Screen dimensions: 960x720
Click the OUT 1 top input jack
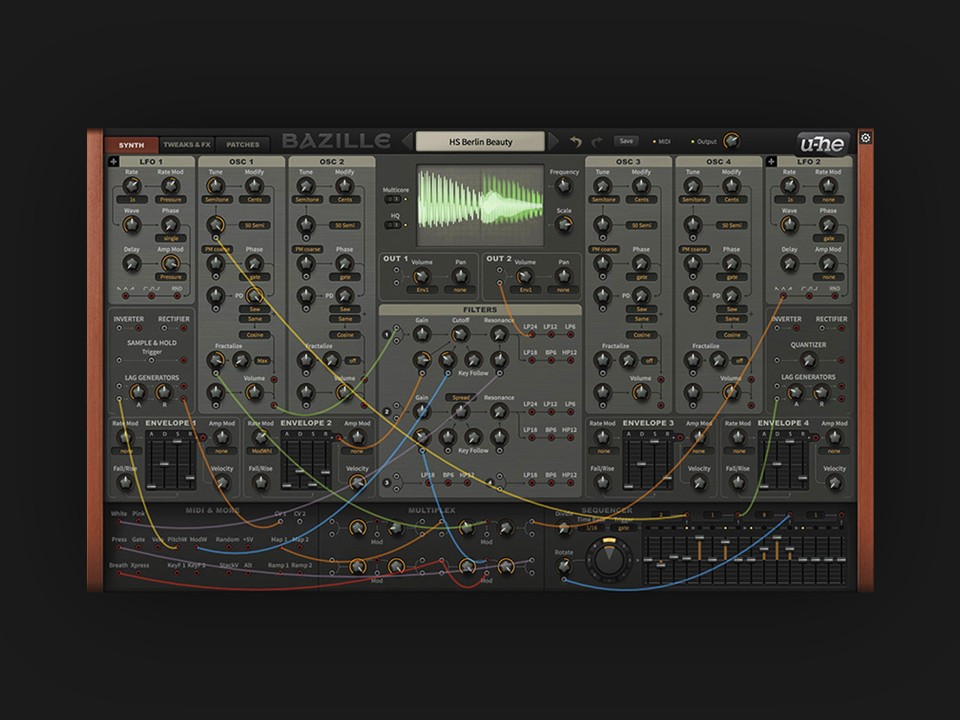(396, 270)
